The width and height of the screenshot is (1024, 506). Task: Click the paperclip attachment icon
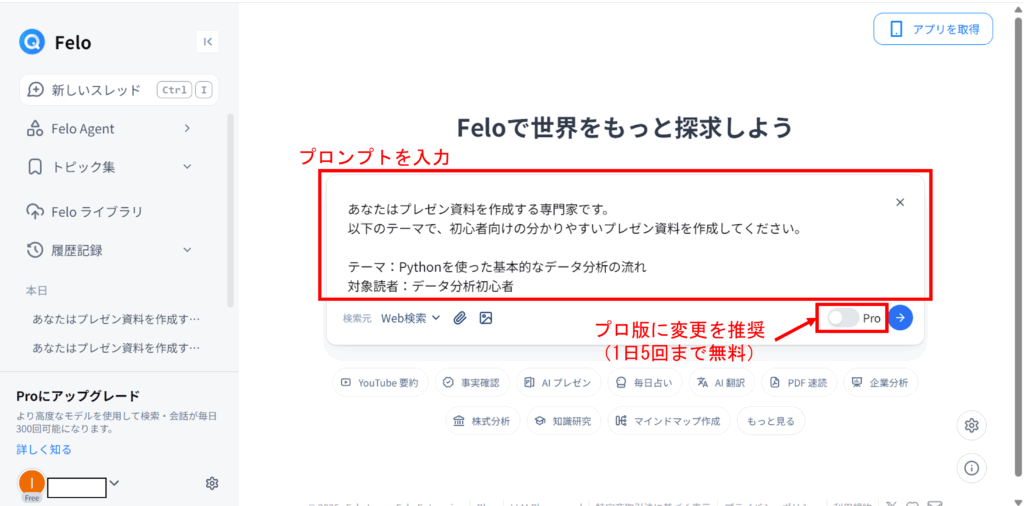(460, 318)
